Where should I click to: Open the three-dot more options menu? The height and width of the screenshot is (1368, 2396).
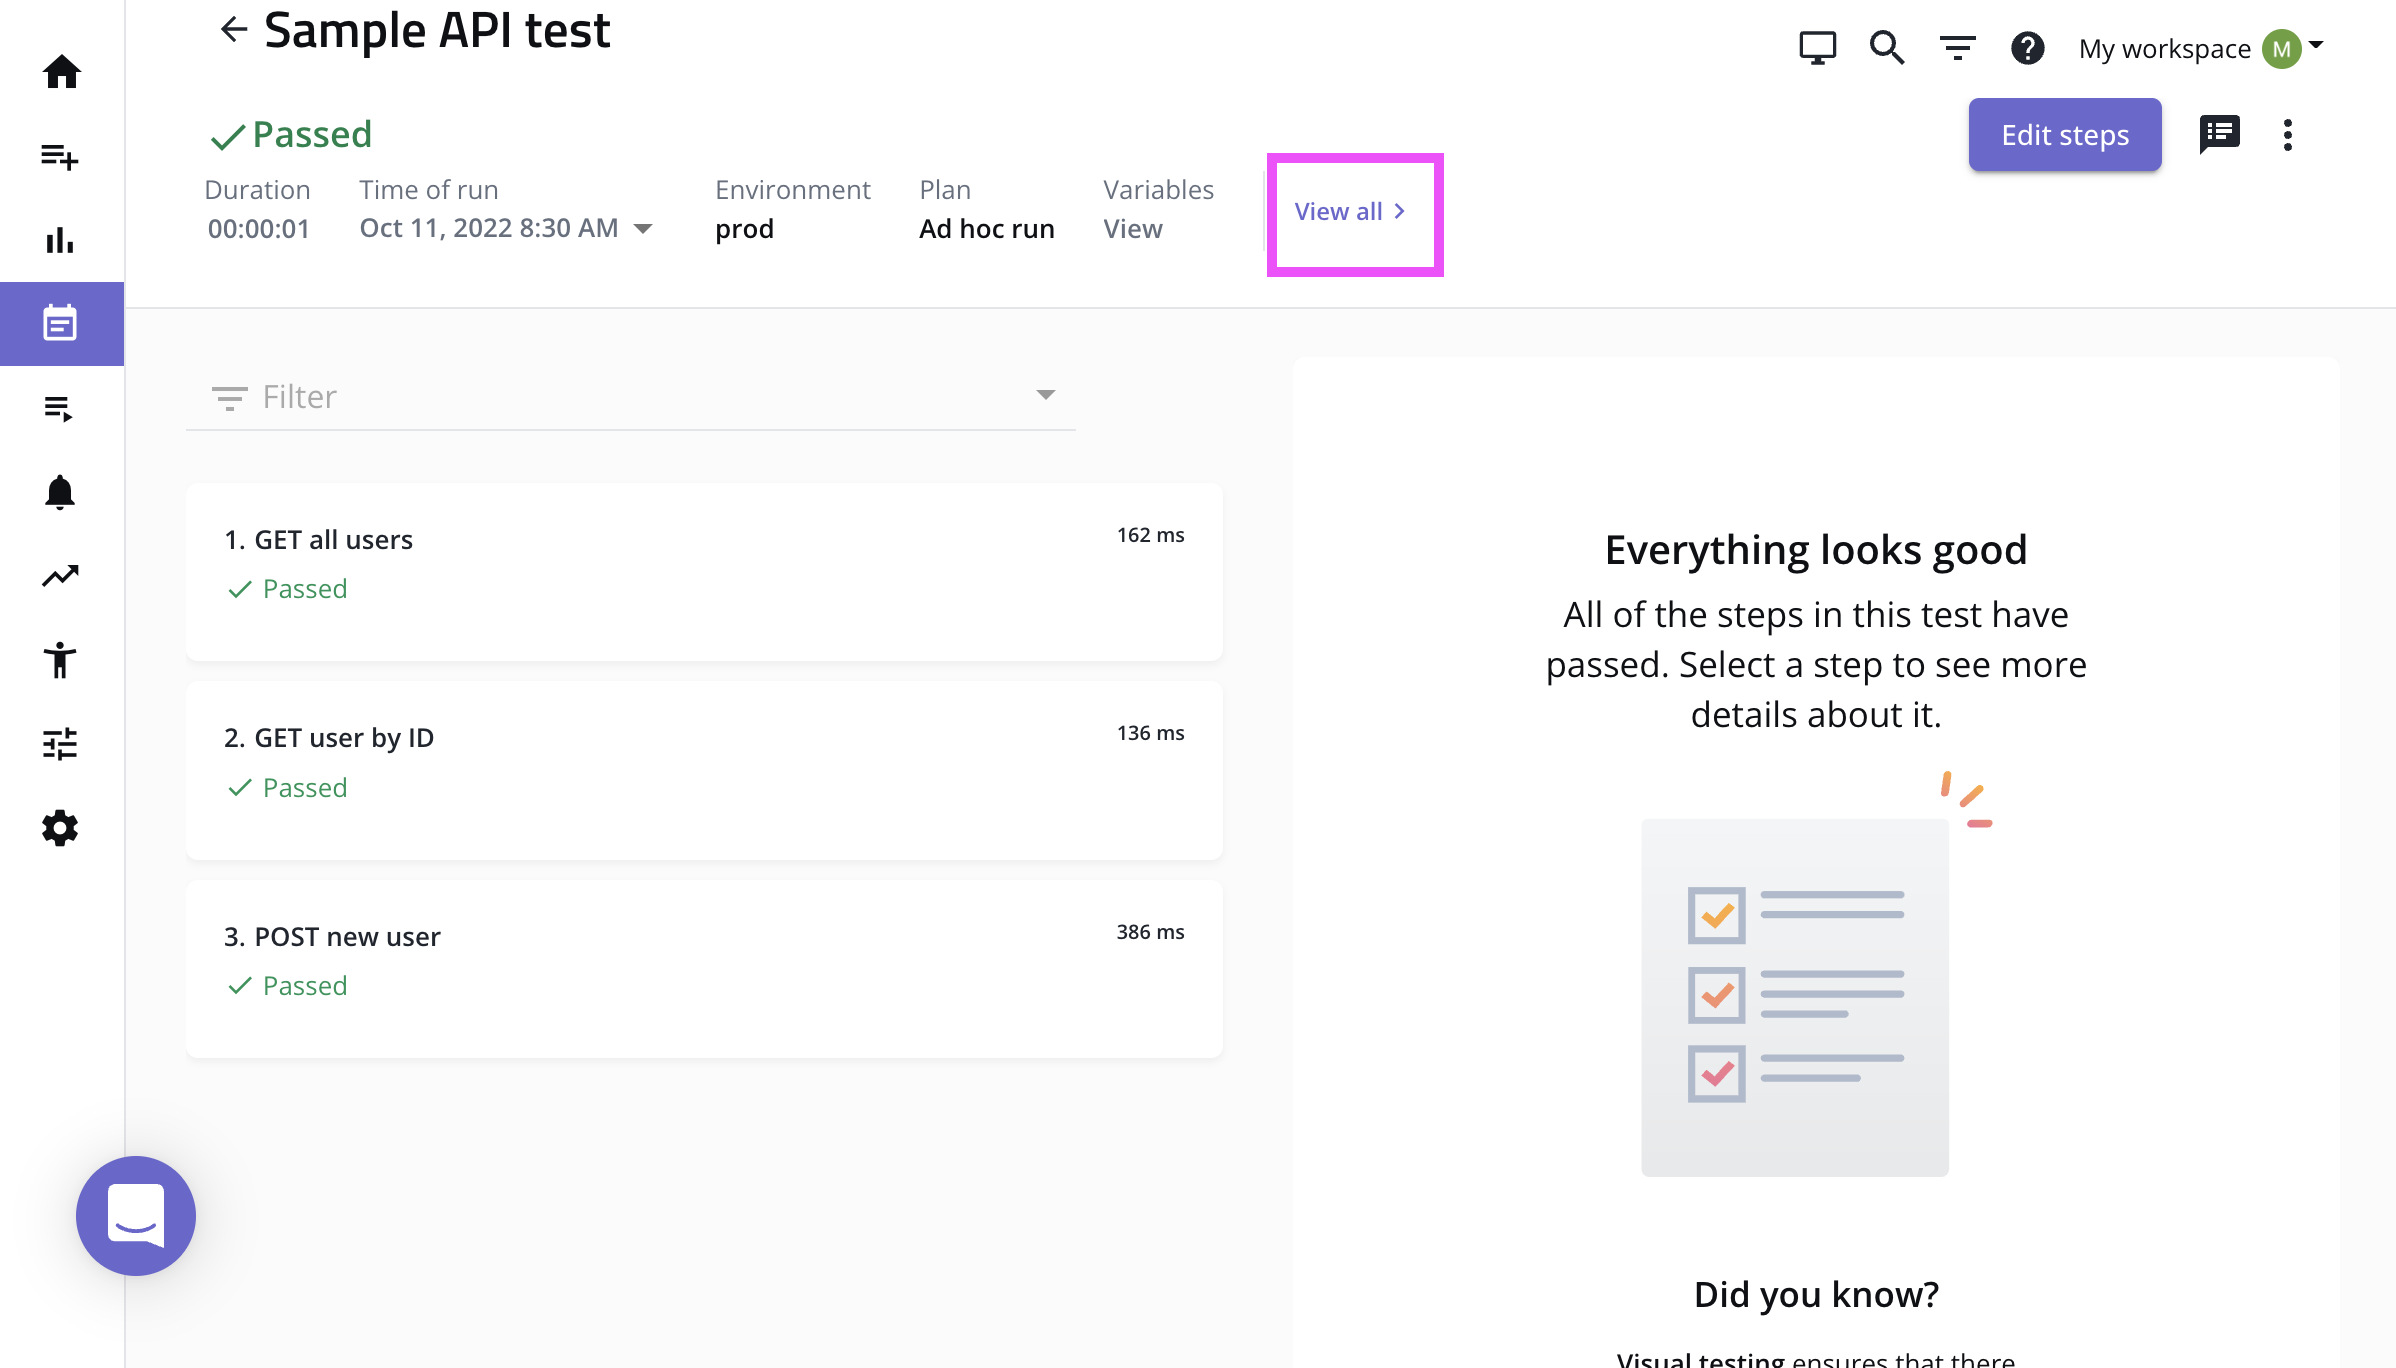[2287, 135]
